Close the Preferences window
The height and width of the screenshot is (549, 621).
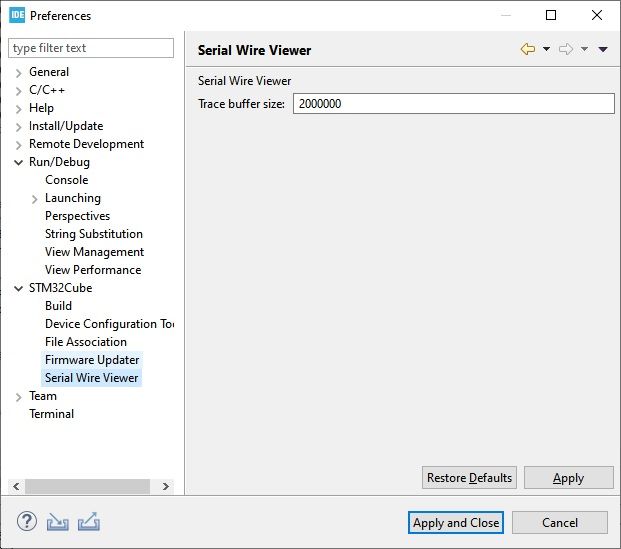[597, 15]
